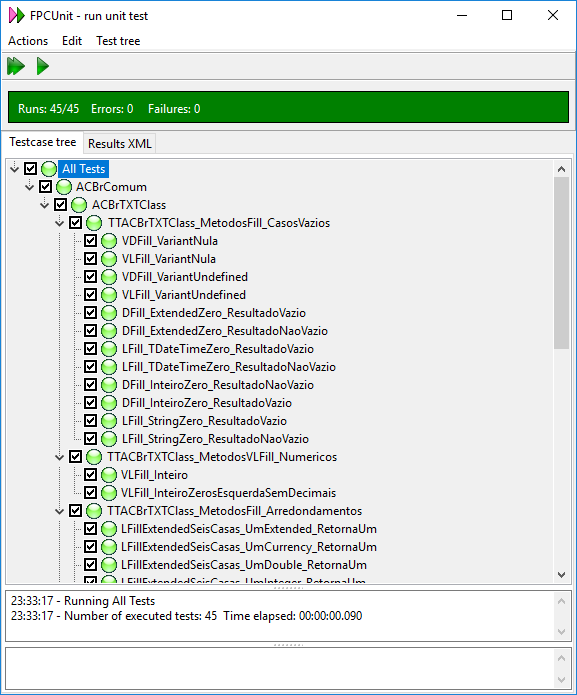Click the green status circle next to VDFill_VariantNula

point(109,241)
